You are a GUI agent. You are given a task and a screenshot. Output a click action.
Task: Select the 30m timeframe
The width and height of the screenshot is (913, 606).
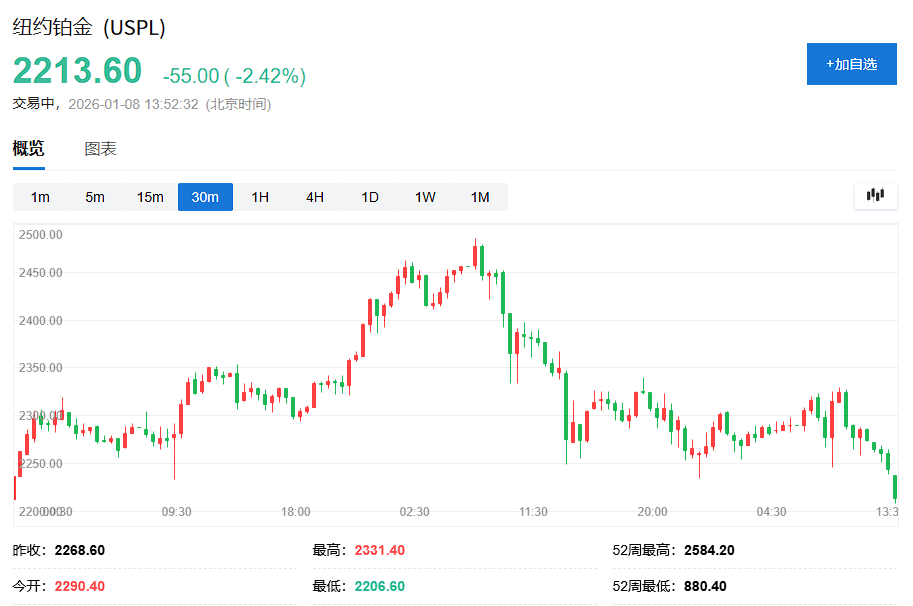coord(205,197)
